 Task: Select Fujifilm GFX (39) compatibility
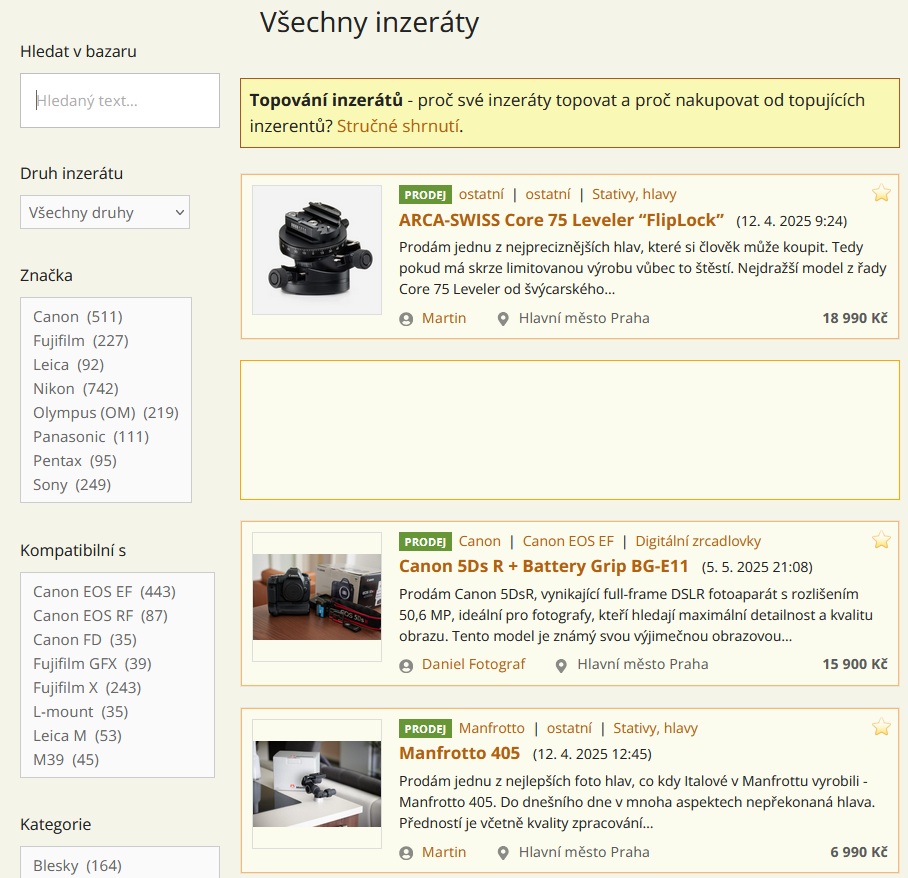coord(92,664)
